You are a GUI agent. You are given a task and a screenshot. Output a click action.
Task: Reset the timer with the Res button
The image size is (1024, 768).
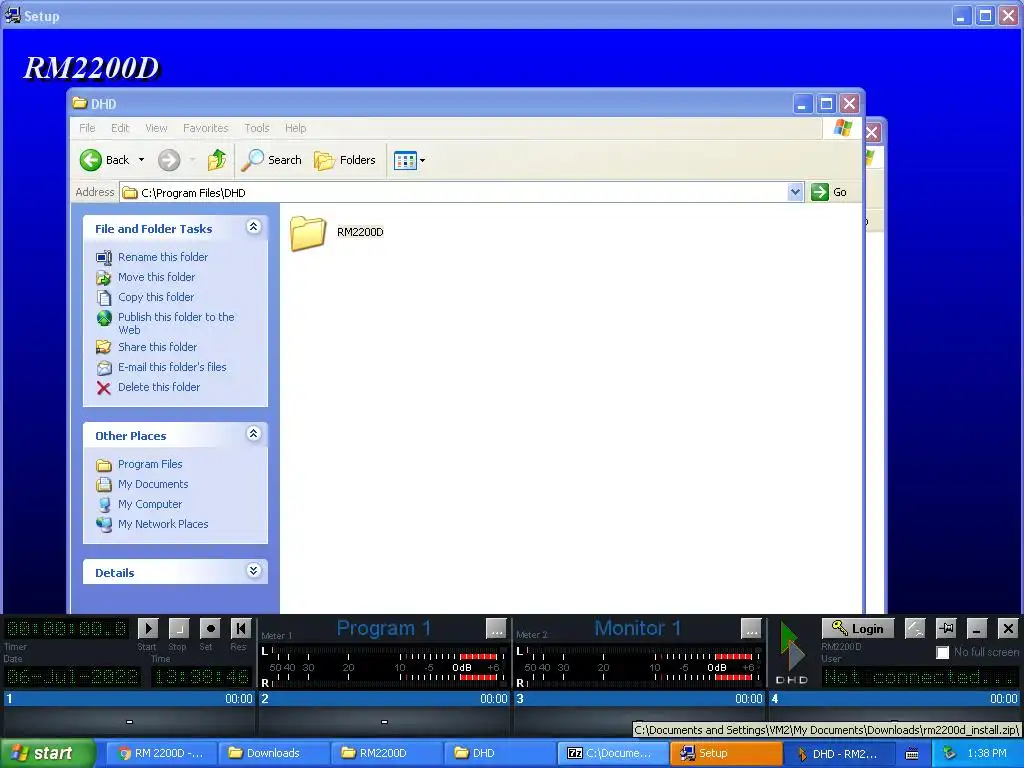241,628
